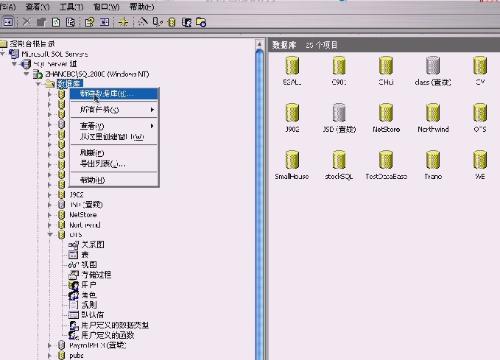Expand the NetStore database tree node

(x=50, y=215)
